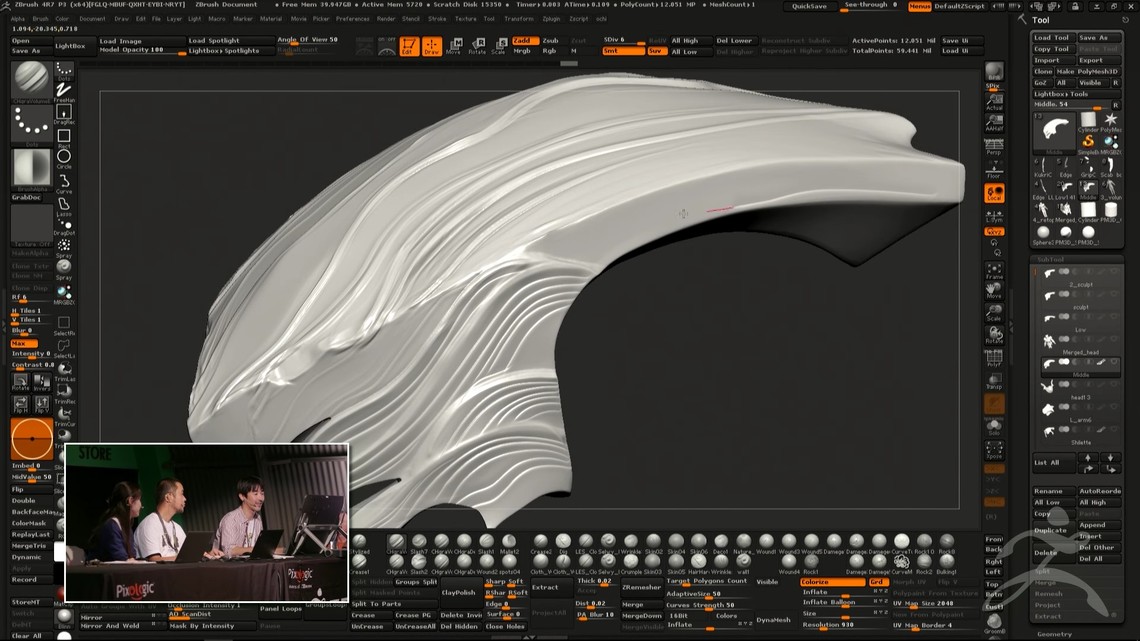Expand the Geometry section in Tool panel
The width and height of the screenshot is (1140, 641).
[1054, 634]
